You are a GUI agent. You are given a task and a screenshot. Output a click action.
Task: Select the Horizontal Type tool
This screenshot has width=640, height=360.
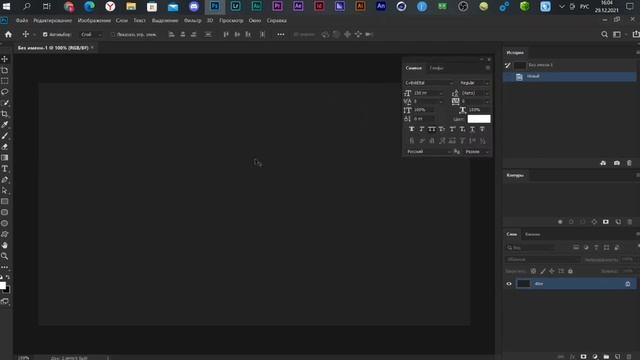pyautogui.click(x=5, y=169)
